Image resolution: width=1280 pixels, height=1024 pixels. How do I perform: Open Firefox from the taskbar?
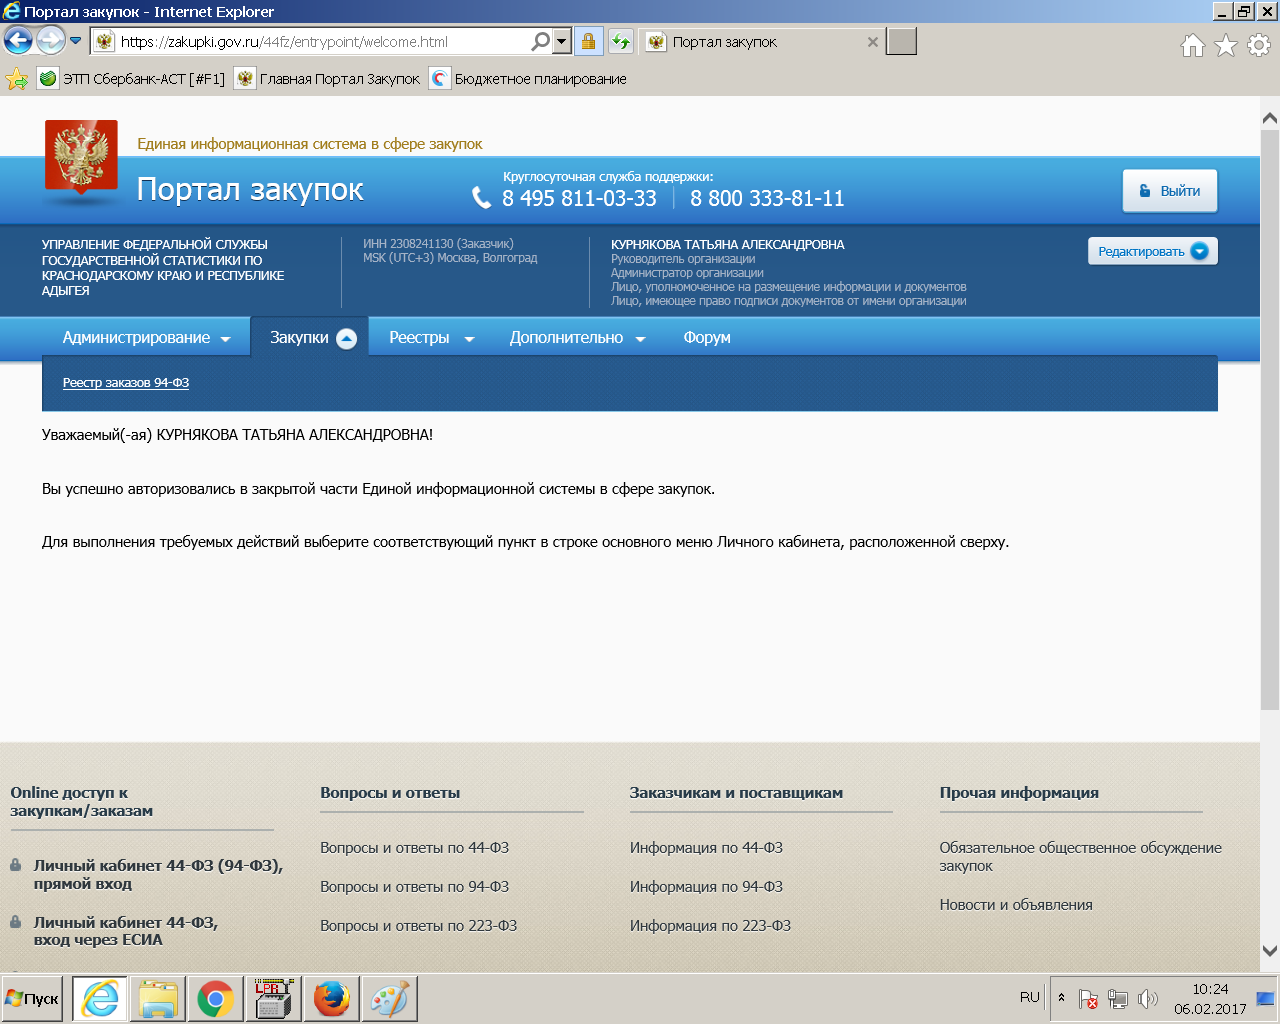[x=331, y=998]
